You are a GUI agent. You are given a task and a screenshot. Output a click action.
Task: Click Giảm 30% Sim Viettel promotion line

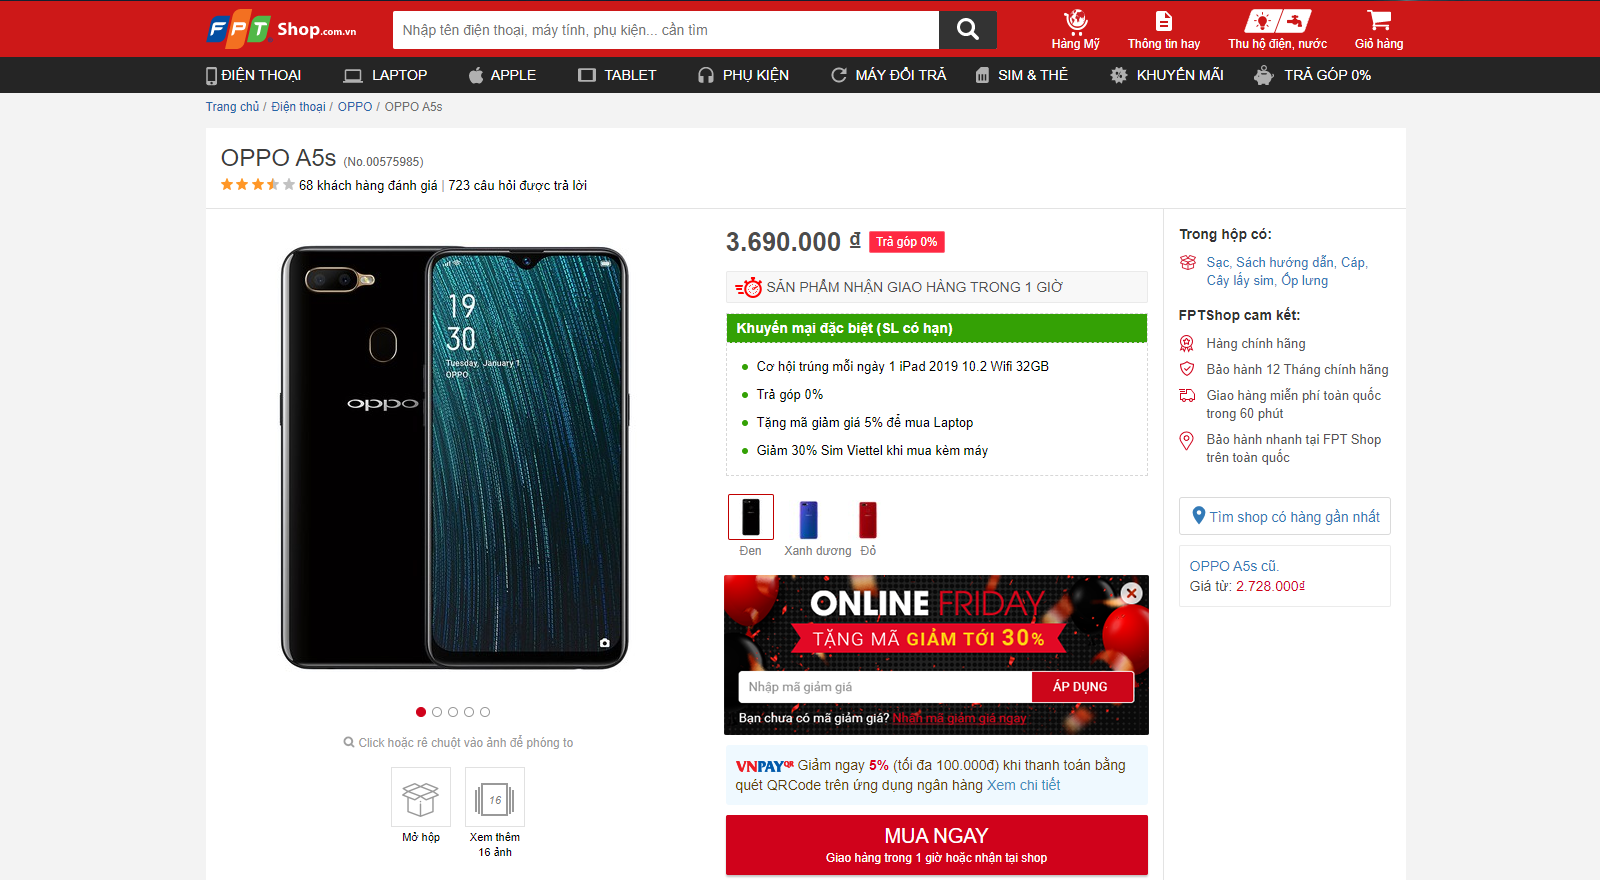tap(872, 450)
